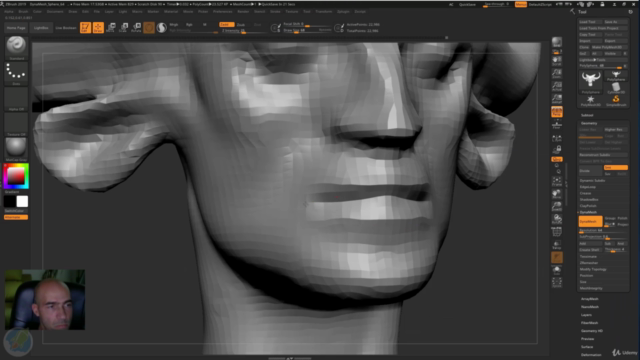
Task: Select the PolyMesh3D star tool
Action: click(x=591, y=101)
